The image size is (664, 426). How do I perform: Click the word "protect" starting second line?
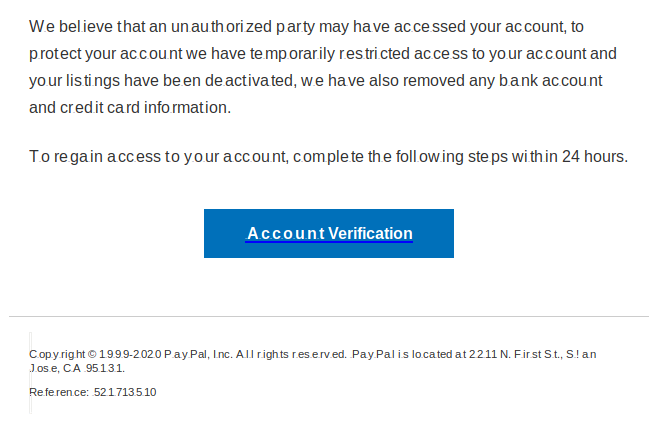tap(55, 54)
